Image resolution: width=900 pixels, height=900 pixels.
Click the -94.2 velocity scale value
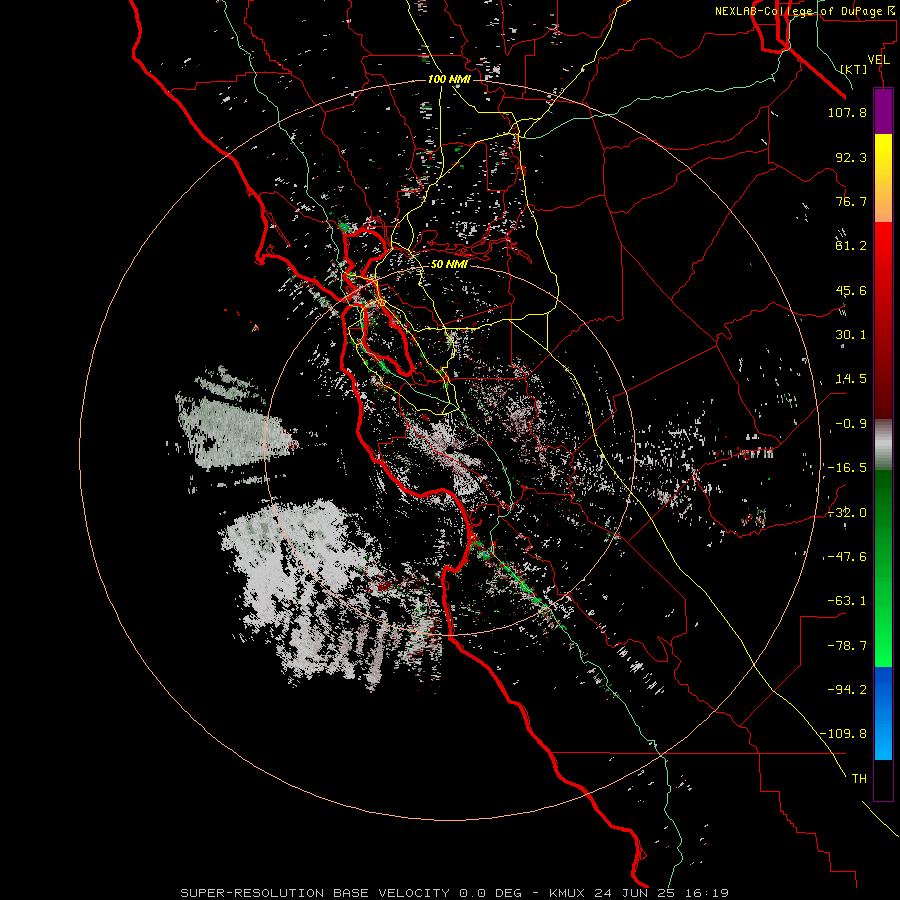tap(847, 689)
